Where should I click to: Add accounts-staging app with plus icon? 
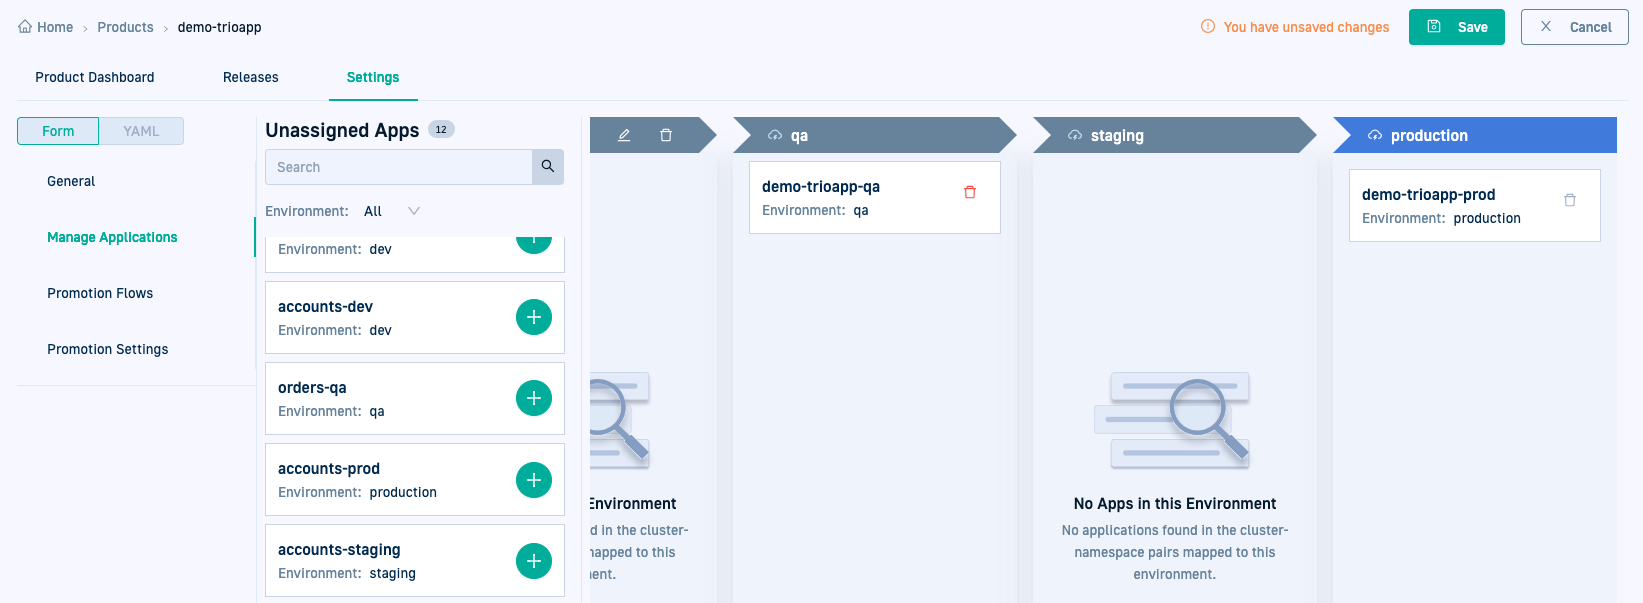click(x=533, y=561)
